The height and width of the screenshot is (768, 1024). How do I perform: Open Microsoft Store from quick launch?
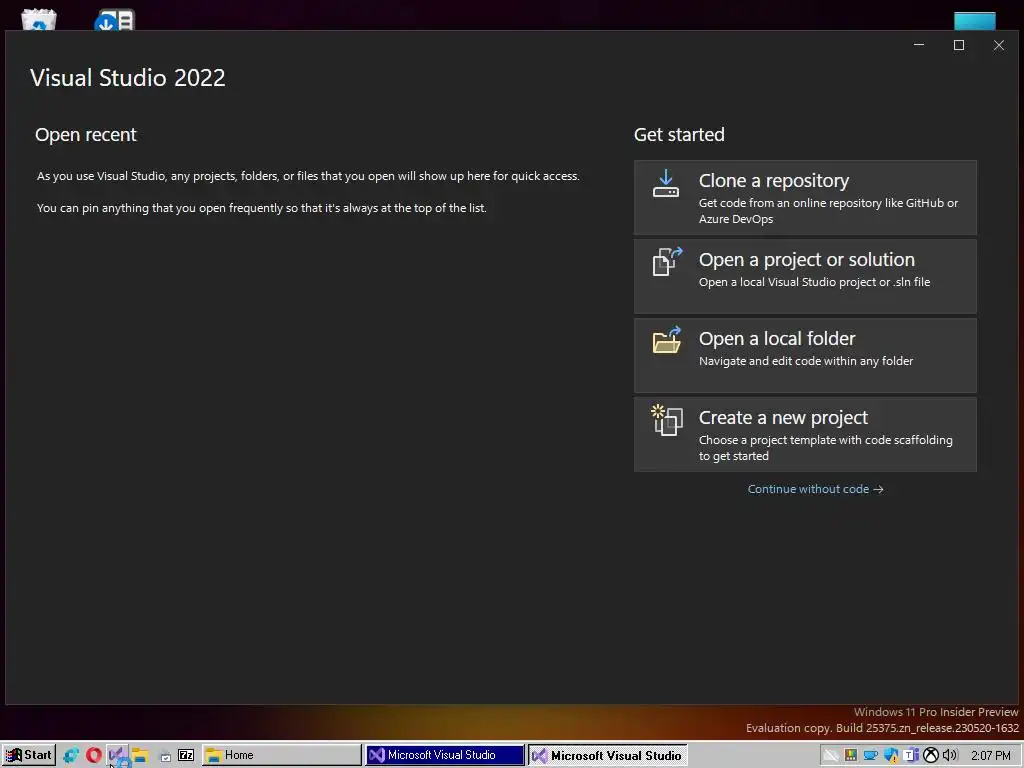(166, 756)
